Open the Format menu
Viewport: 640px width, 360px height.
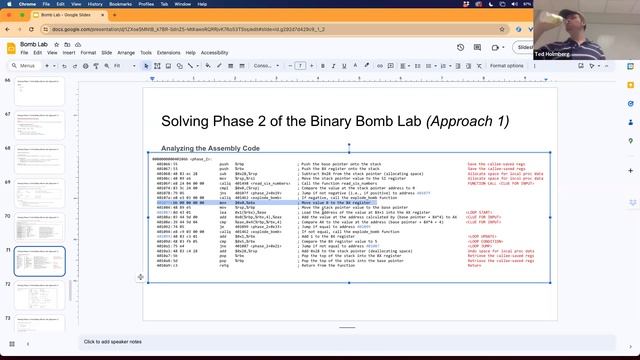click(88, 53)
